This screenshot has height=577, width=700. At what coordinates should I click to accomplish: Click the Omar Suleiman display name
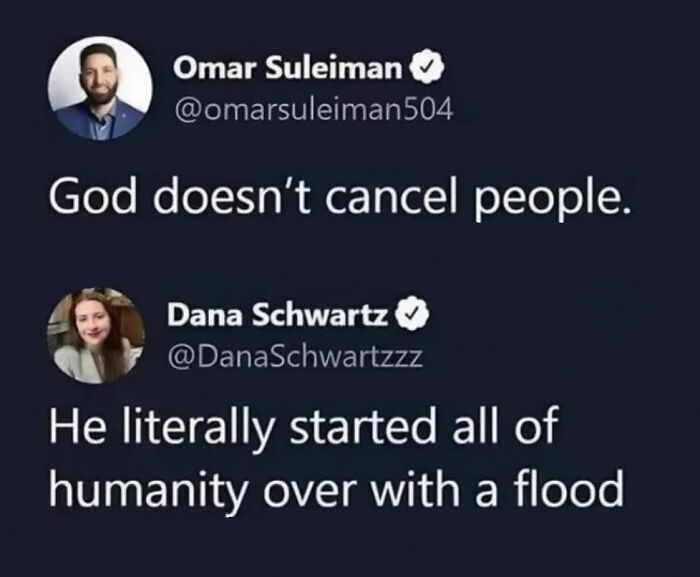coord(288,69)
